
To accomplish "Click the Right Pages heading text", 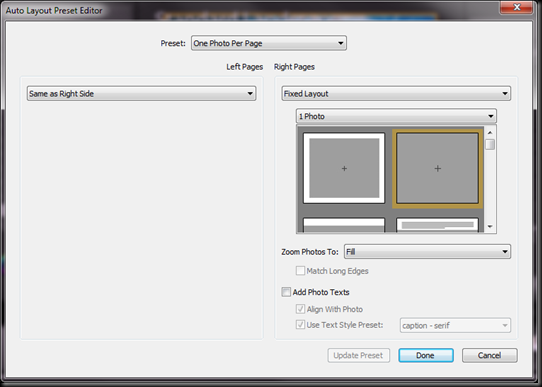I will (x=294, y=67).
